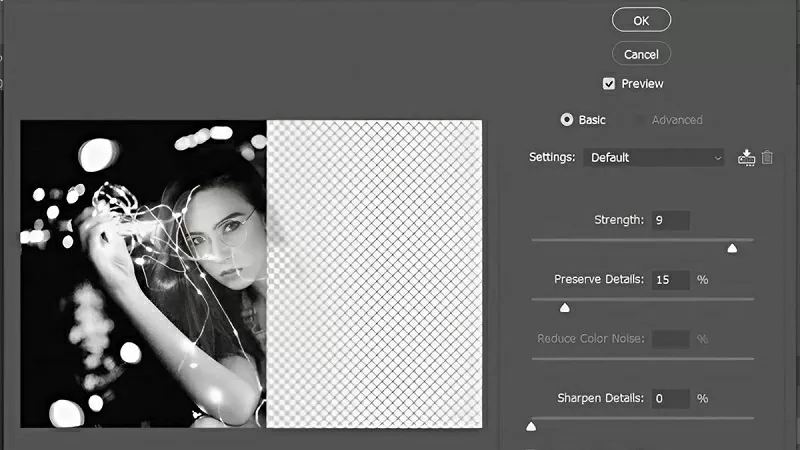Select the Basic radio button
The image size is (800, 450).
tap(567, 120)
